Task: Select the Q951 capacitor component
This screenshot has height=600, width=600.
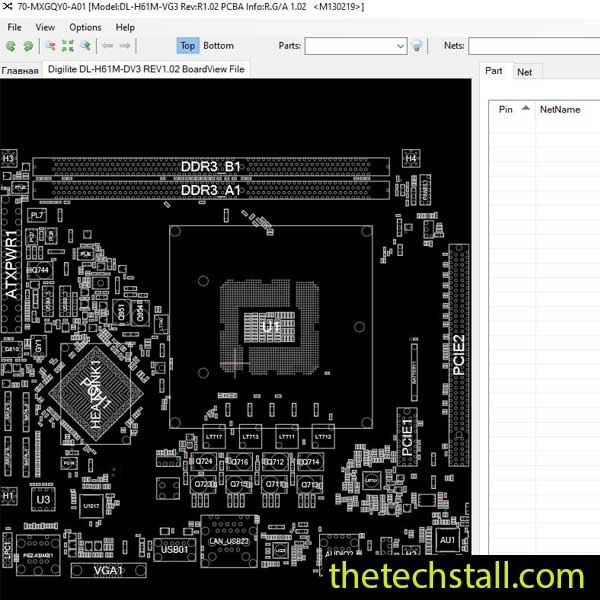Action: tap(121, 312)
